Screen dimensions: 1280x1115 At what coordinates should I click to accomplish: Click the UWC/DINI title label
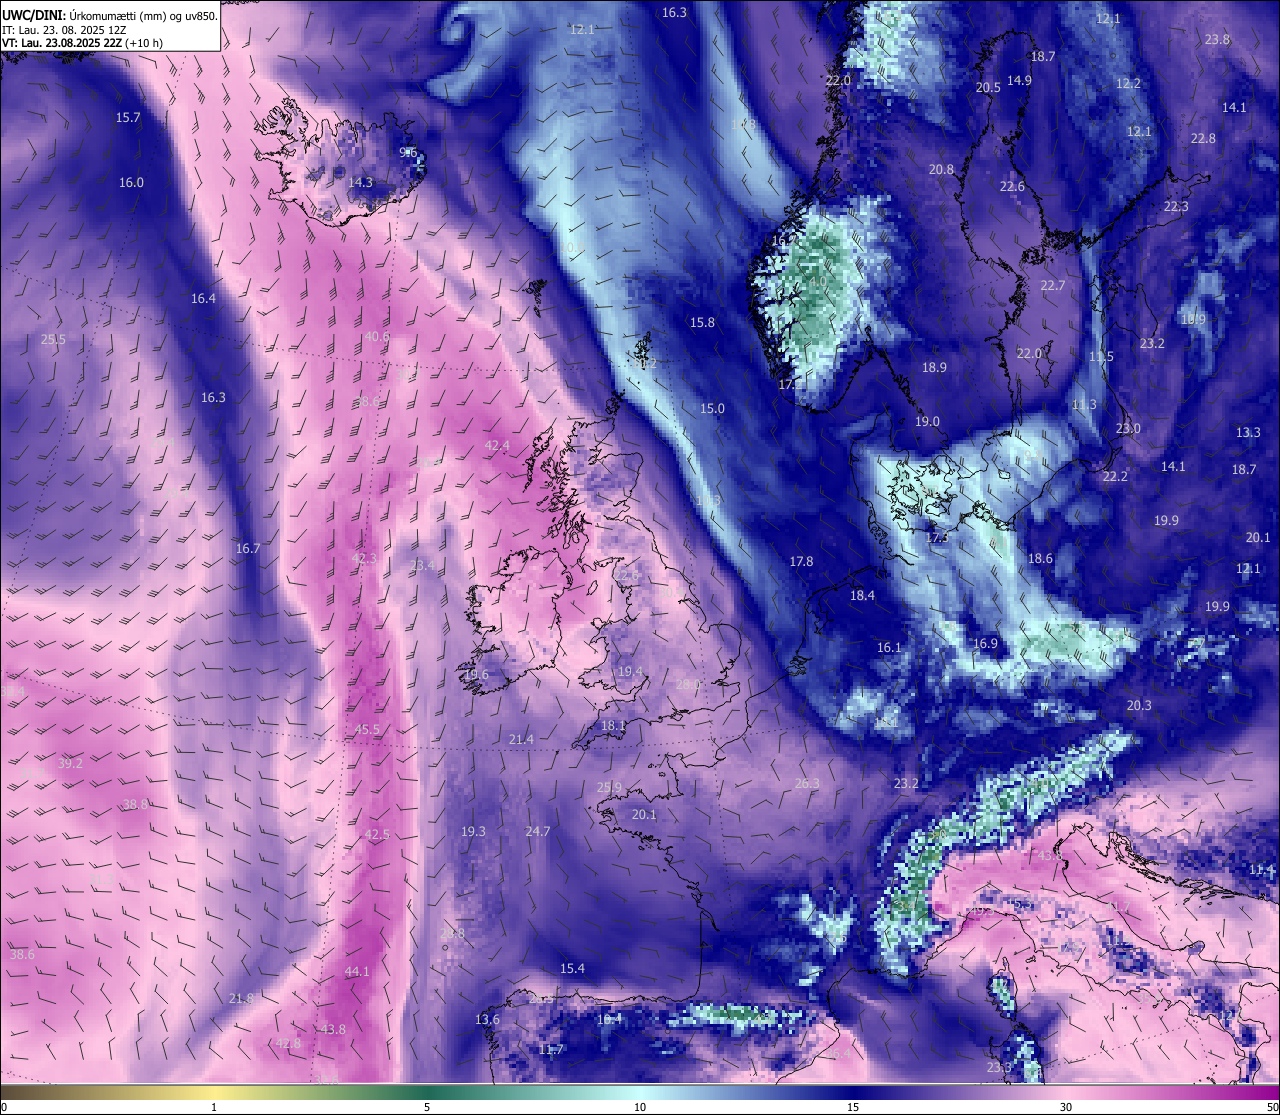coord(33,15)
